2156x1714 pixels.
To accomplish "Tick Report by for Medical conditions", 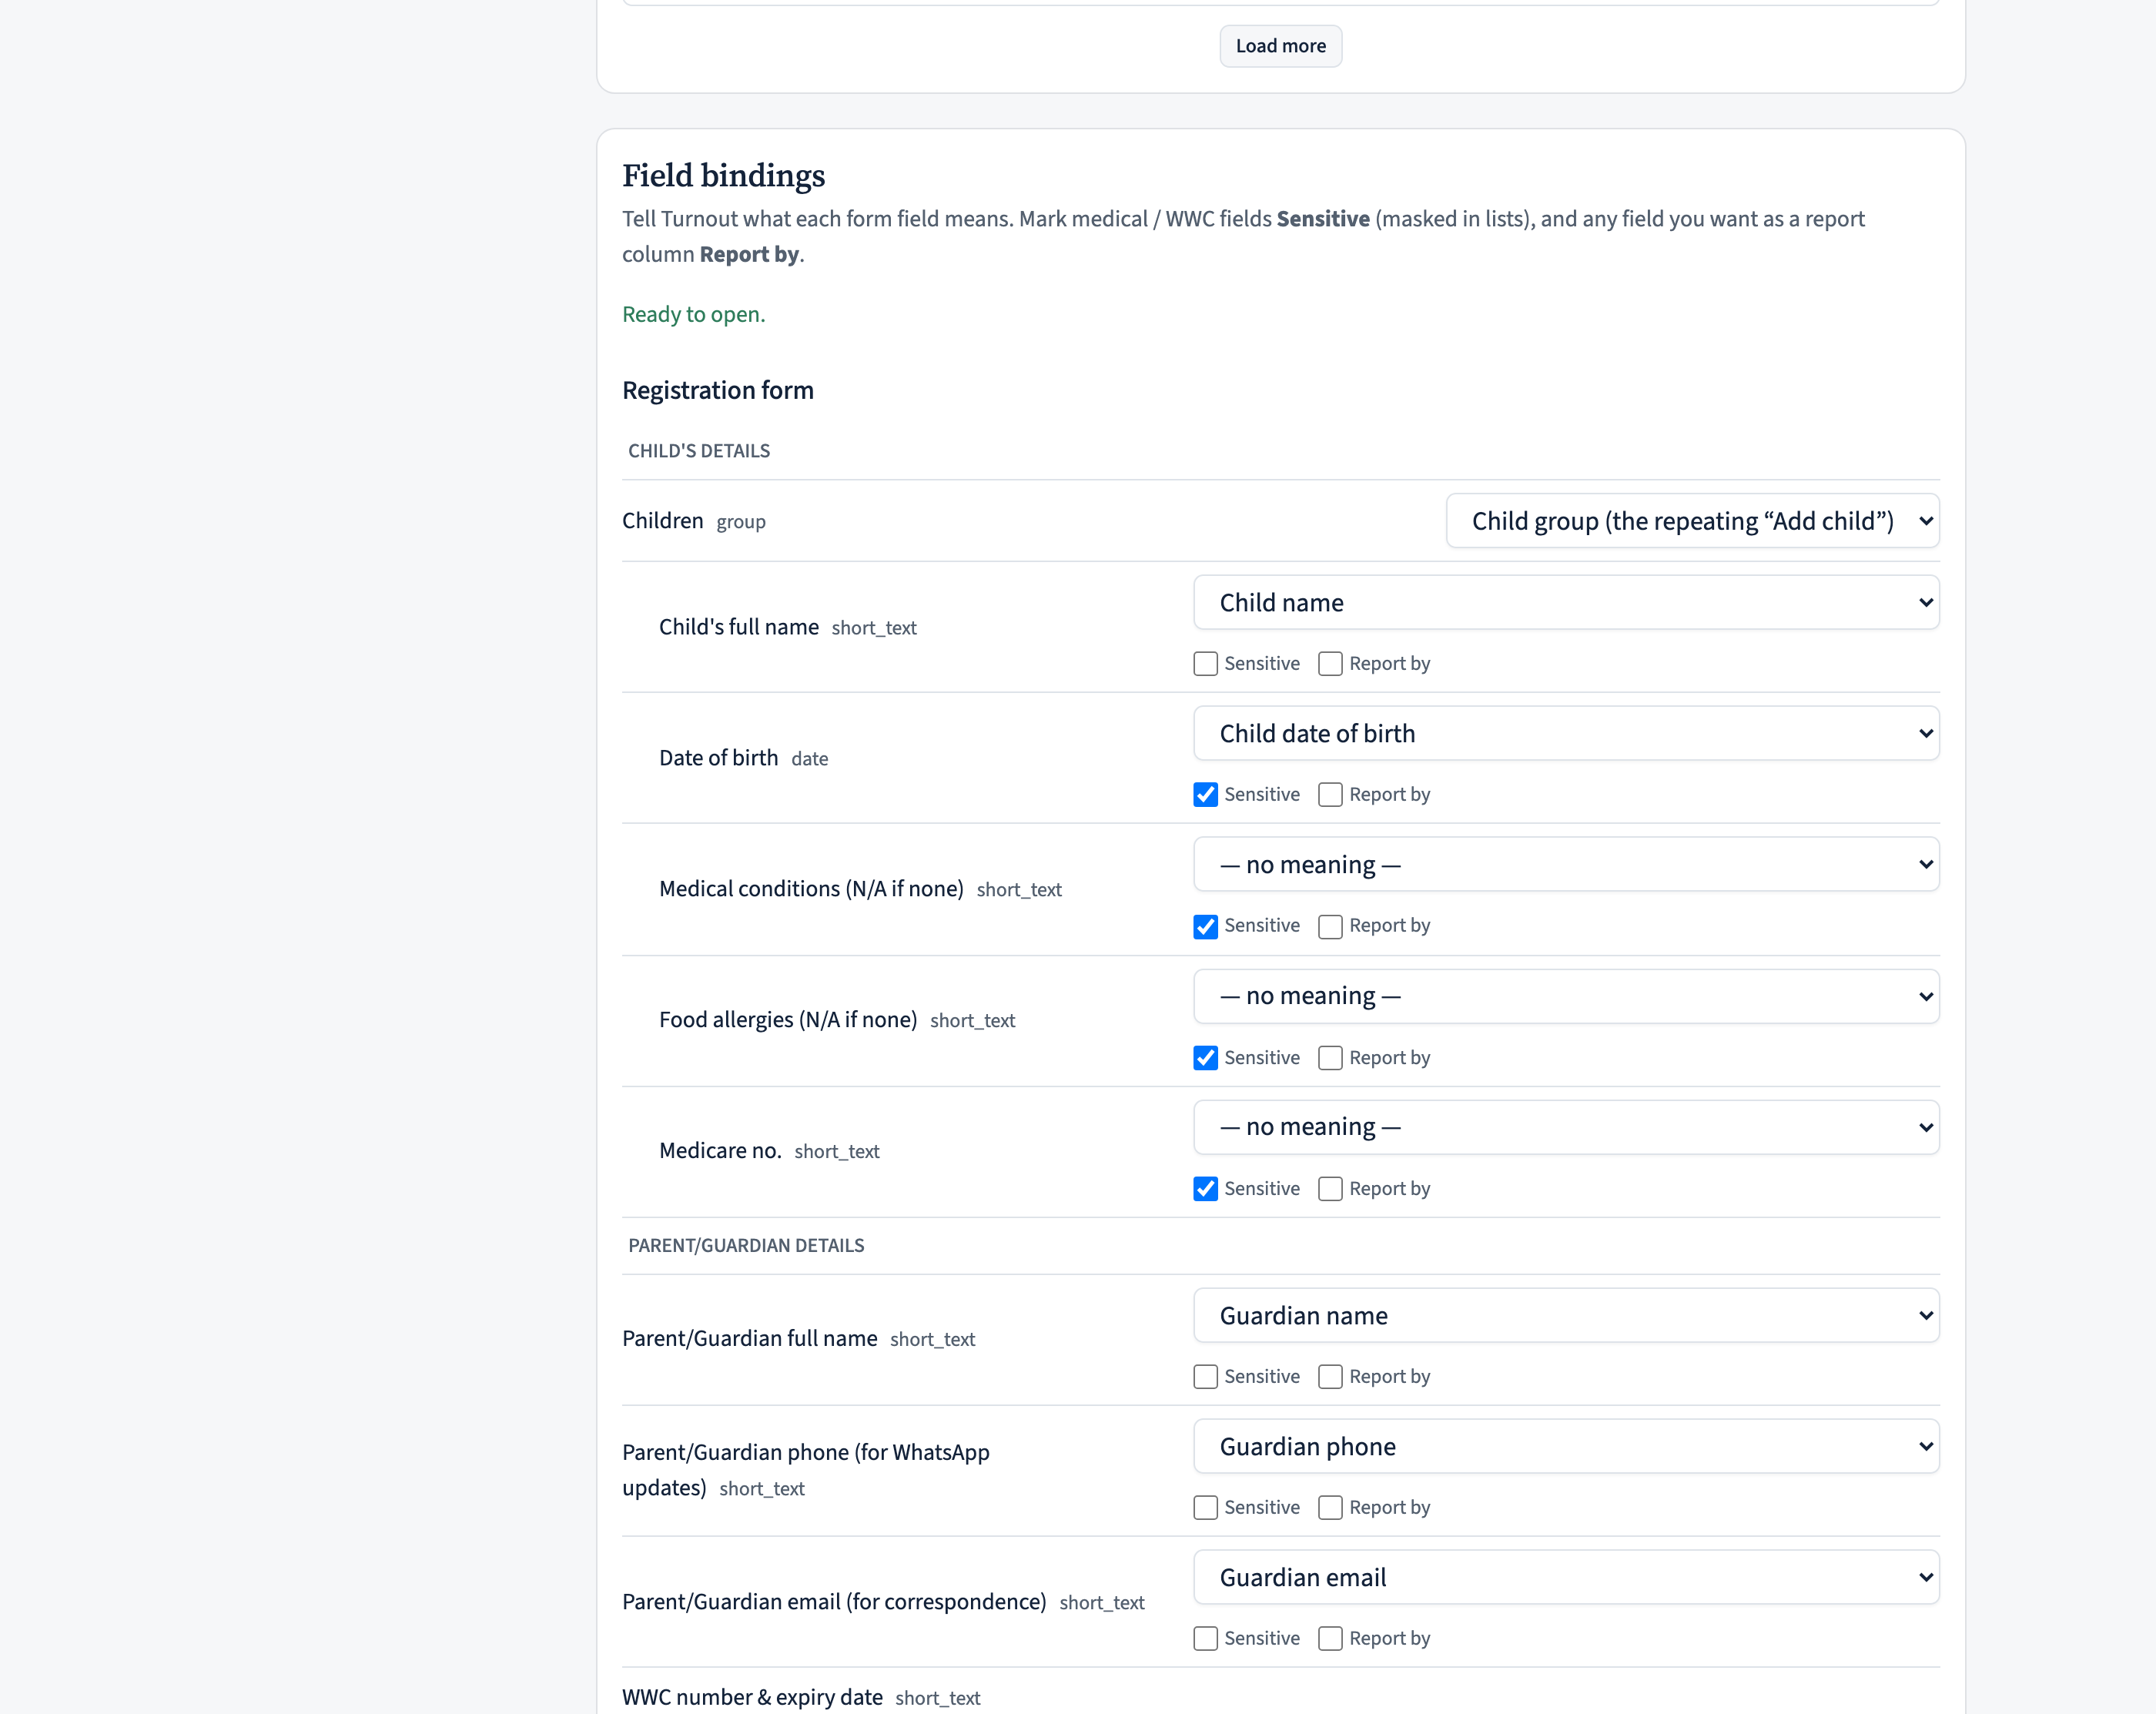I will click(x=1330, y=926).
